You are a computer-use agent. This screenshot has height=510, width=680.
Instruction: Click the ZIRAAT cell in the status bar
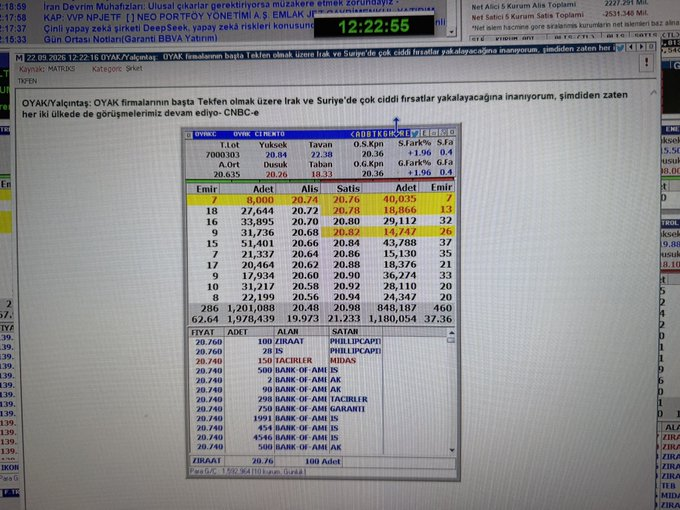(206, 461)
